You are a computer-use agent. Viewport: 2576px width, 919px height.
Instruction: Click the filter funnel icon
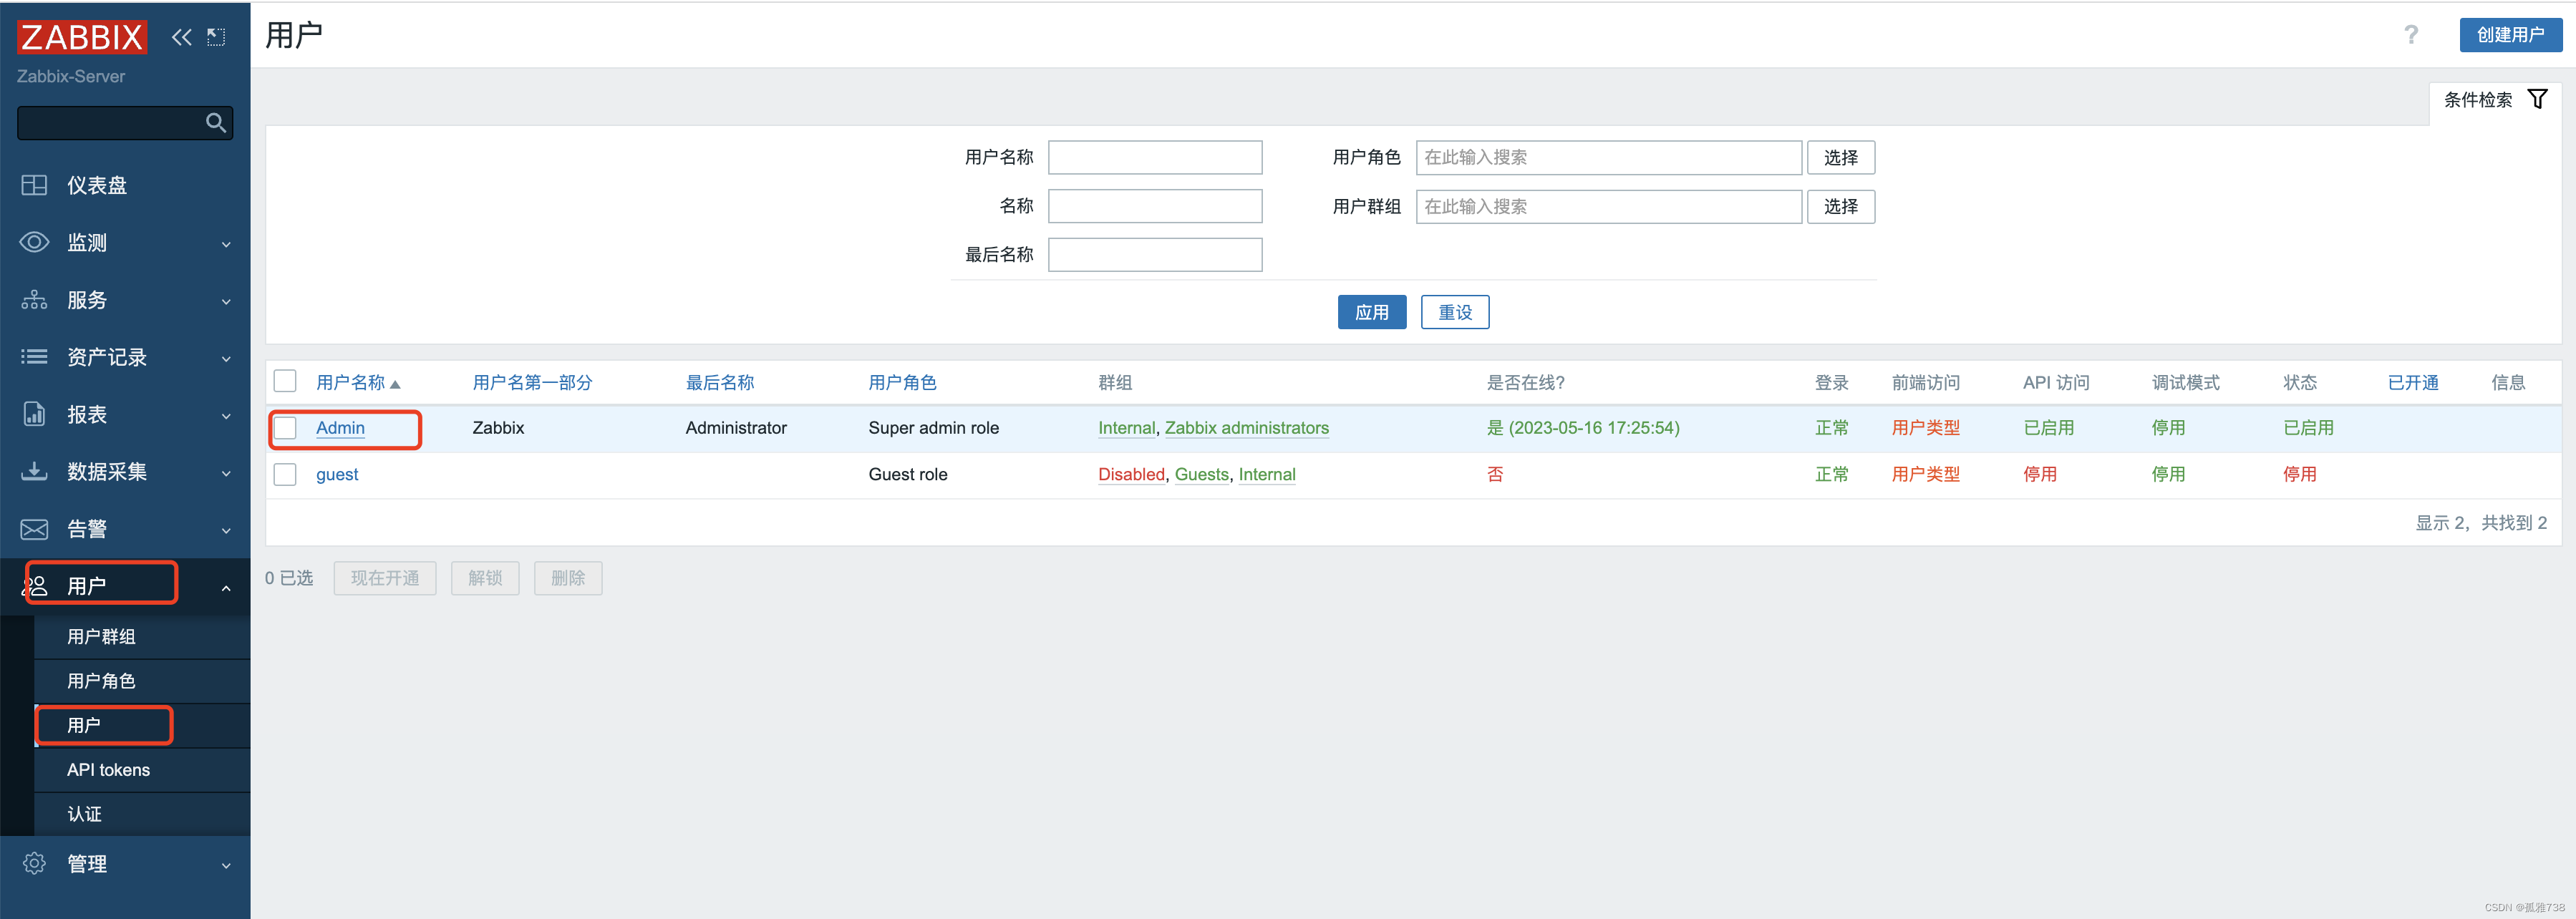pos(2537,99)
